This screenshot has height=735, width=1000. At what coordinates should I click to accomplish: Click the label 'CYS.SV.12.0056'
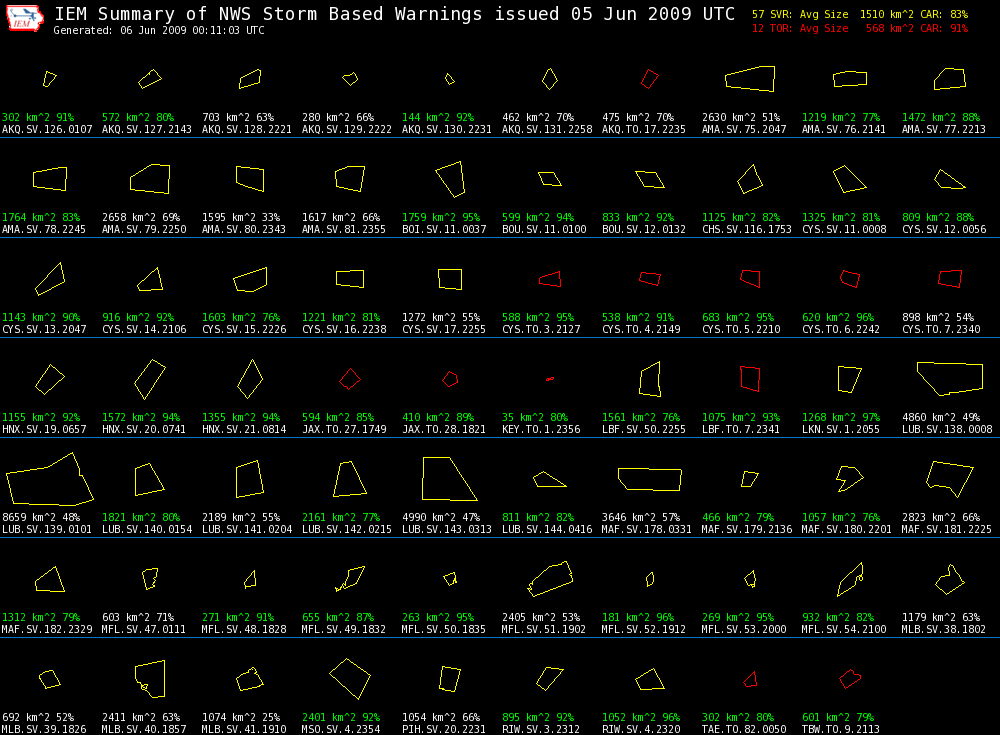(944, 230)
